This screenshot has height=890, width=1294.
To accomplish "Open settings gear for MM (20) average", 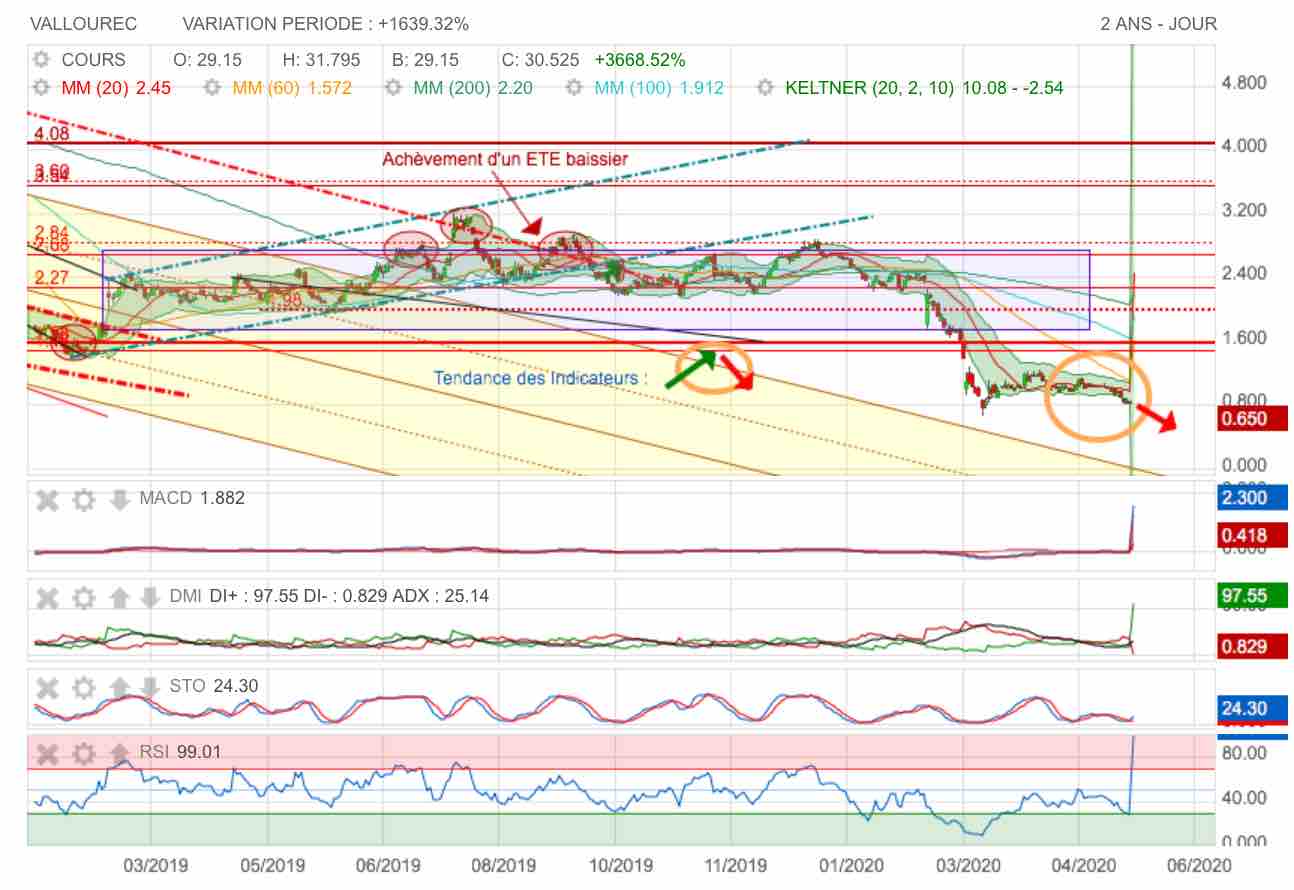I will [x=41, y=88].
